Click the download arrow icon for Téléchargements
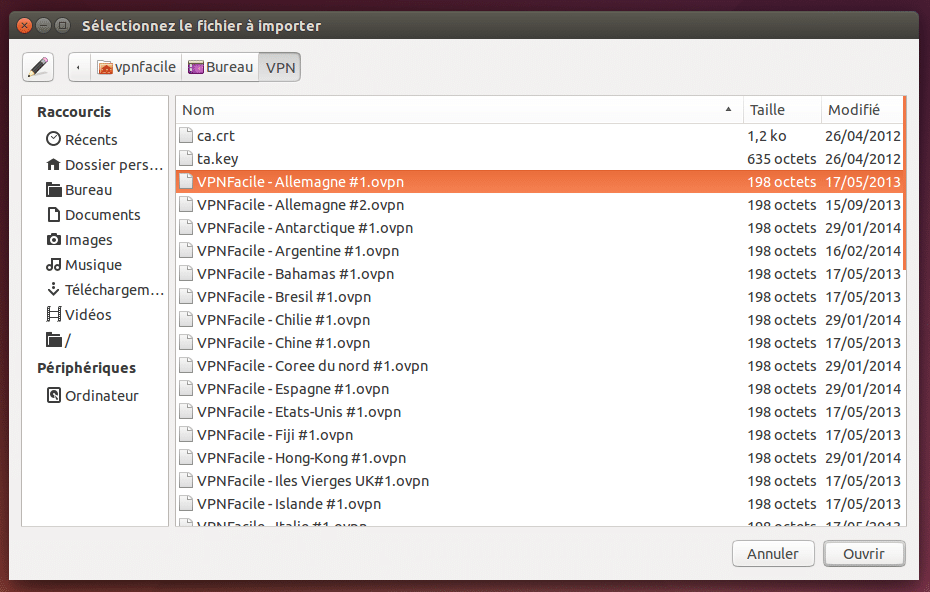 (53, 289)
